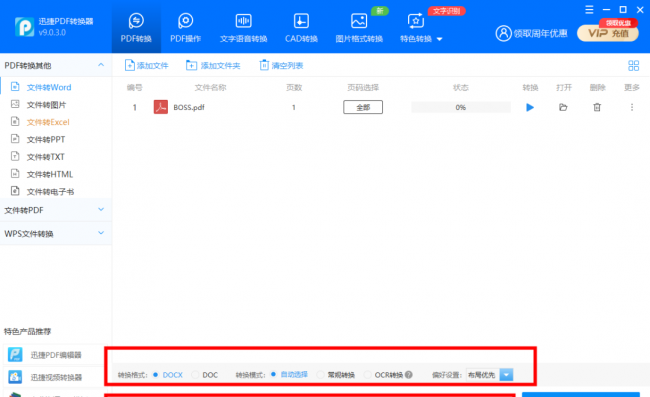This screenshot has width=650, height=397.
Task: Click the VIP 充值 button
Action: (x=608, y=33)
